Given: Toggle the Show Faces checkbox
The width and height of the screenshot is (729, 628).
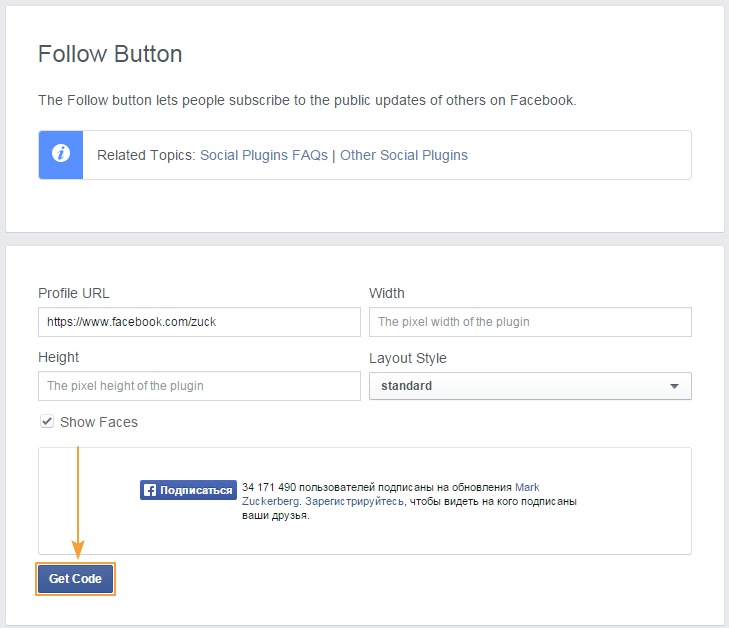Looking at the screenshot, I should coord(46,422).
